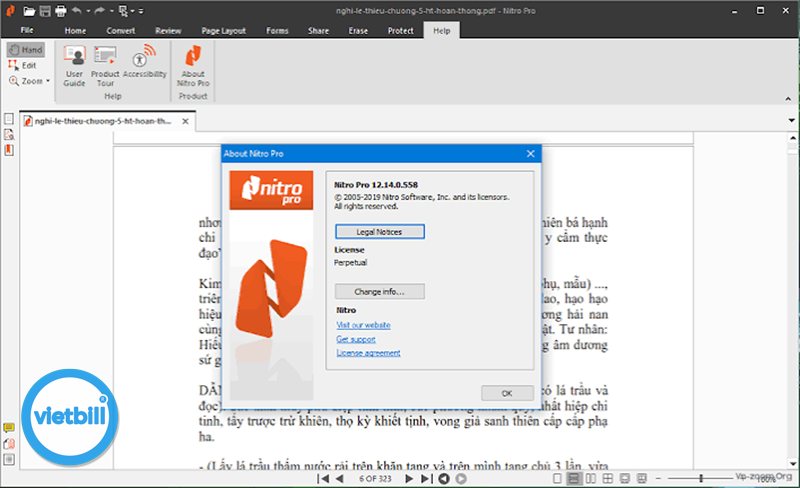Click the select tool icon in quick access toolbar
This screenshot has height=488, width=800.
(123, 11)
